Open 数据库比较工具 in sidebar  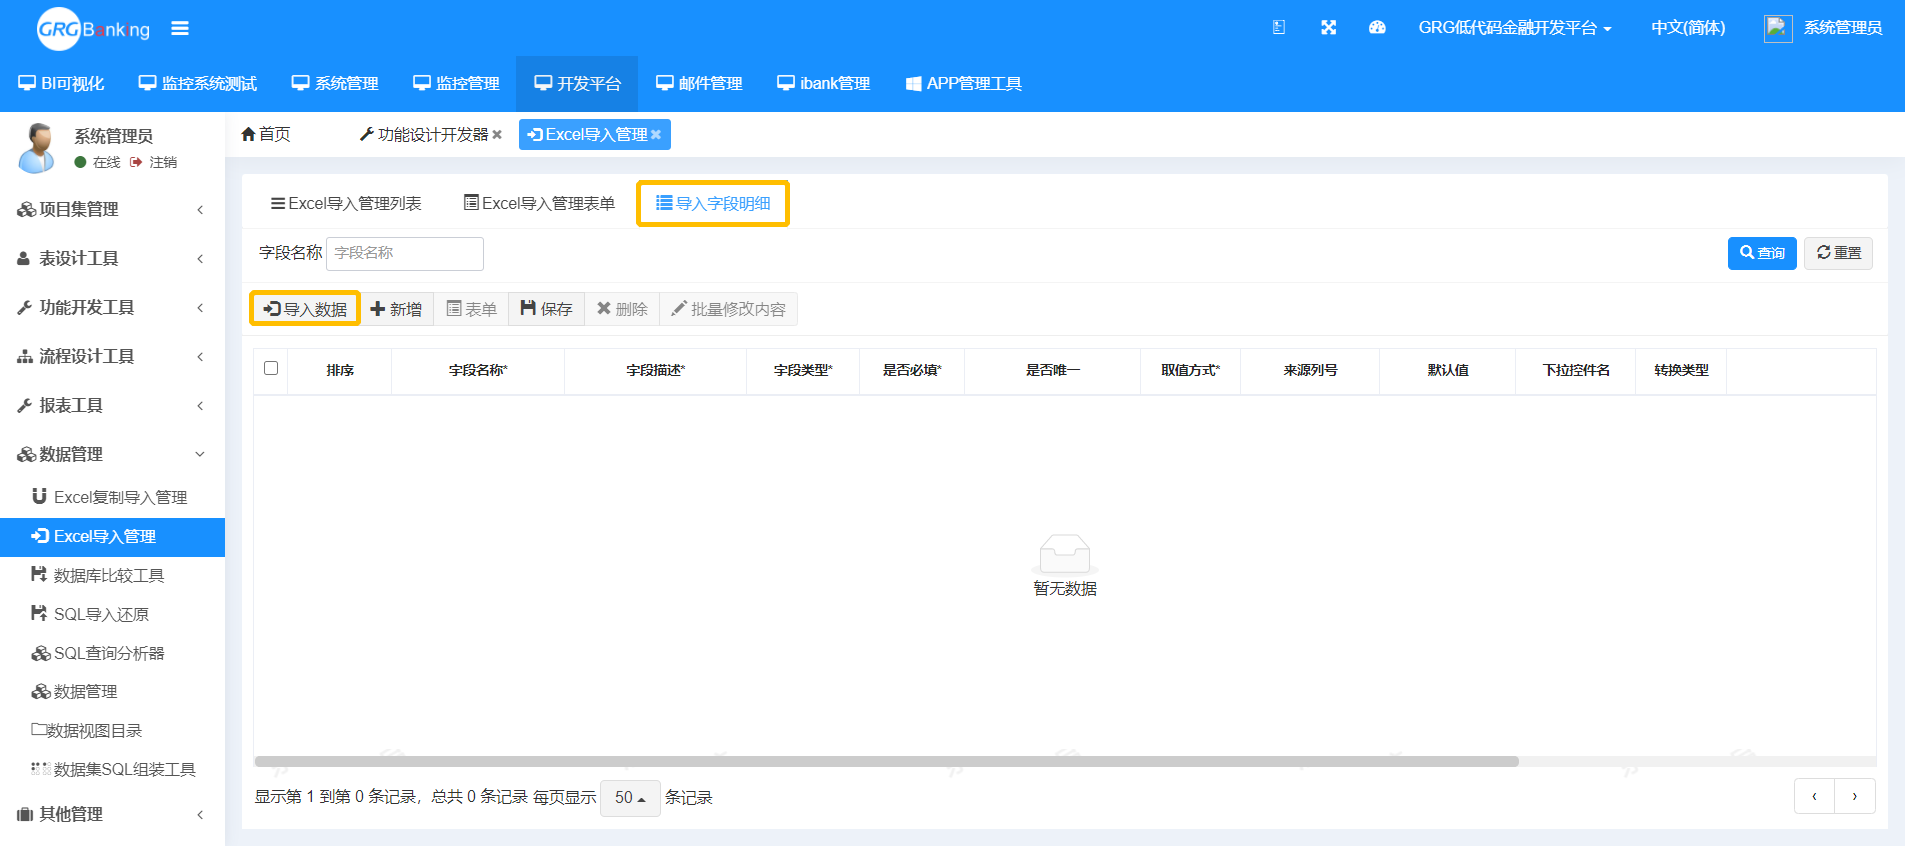[x=112, y=575]
